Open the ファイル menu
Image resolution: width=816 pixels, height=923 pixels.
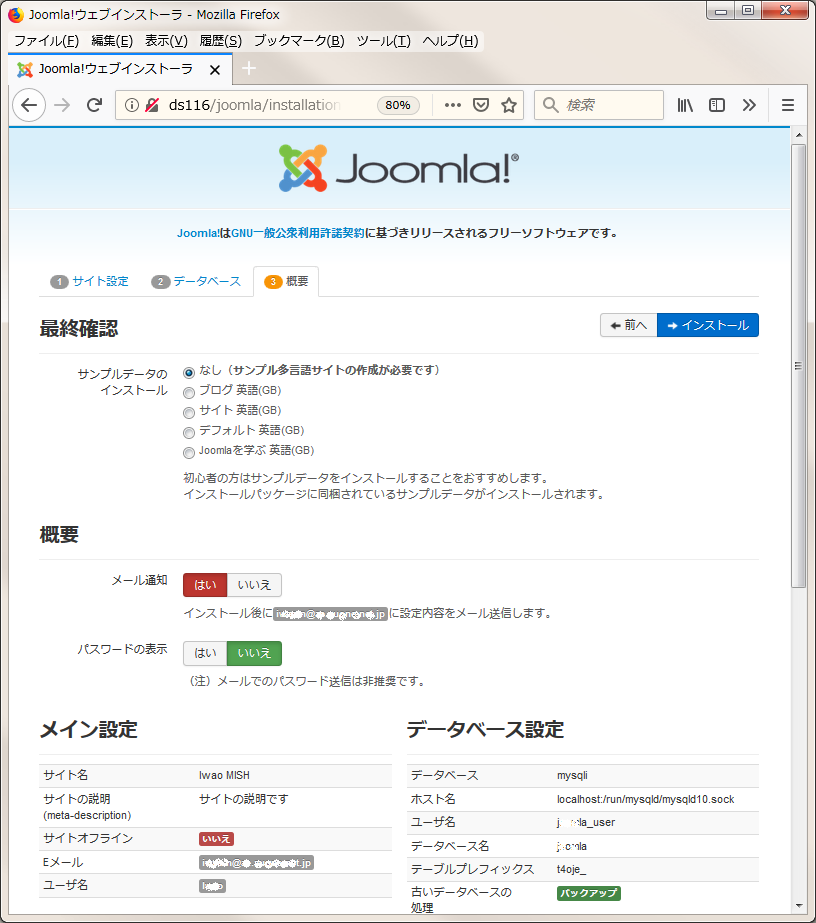[47, 41]
